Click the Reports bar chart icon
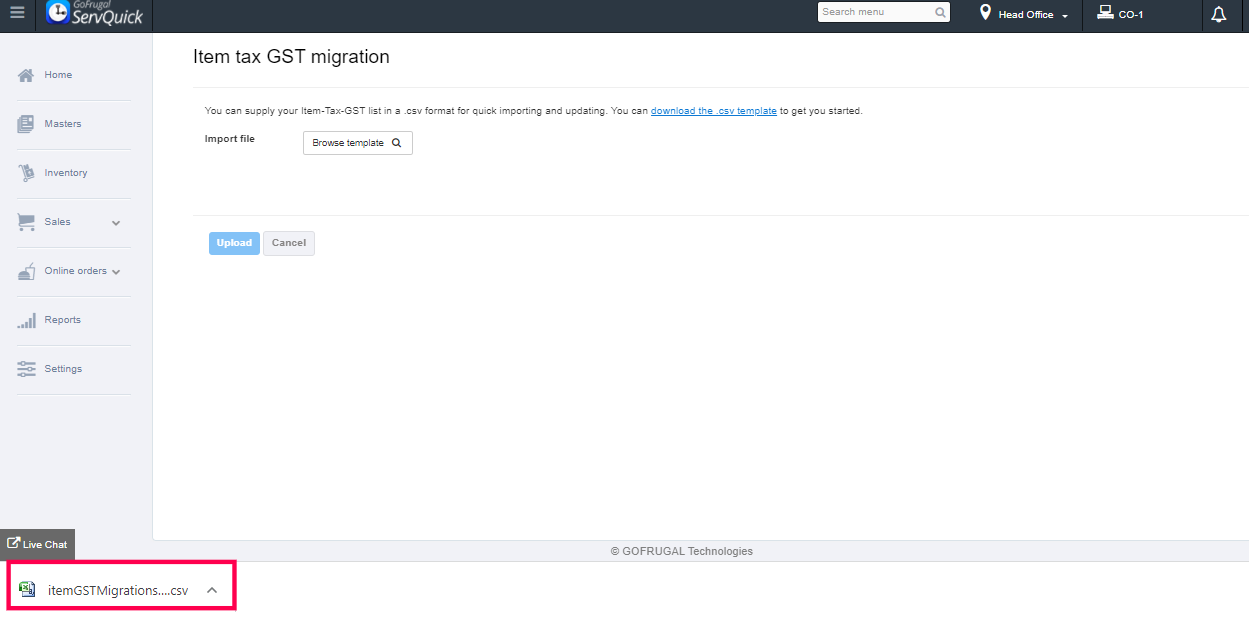 pos(26,320)
